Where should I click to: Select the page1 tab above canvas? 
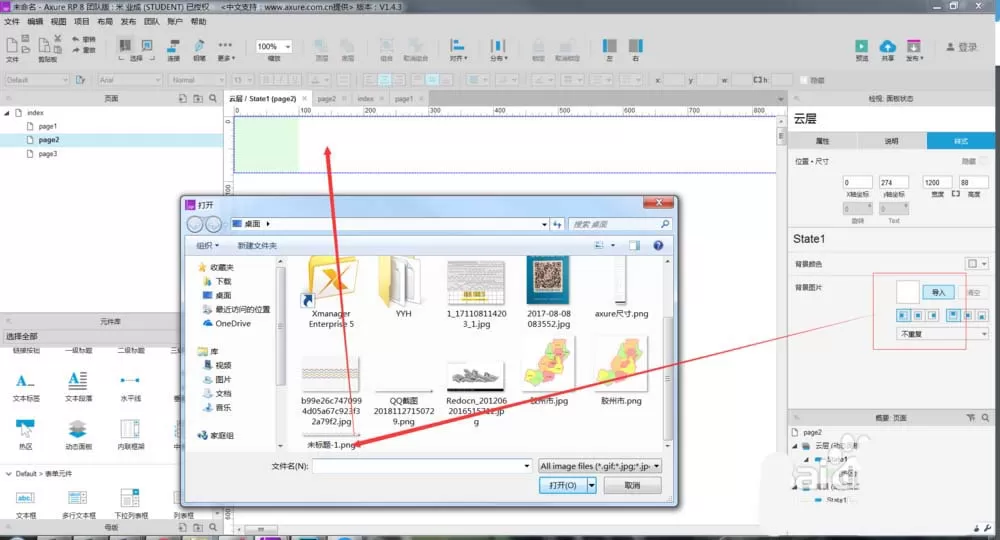(403, 99)
